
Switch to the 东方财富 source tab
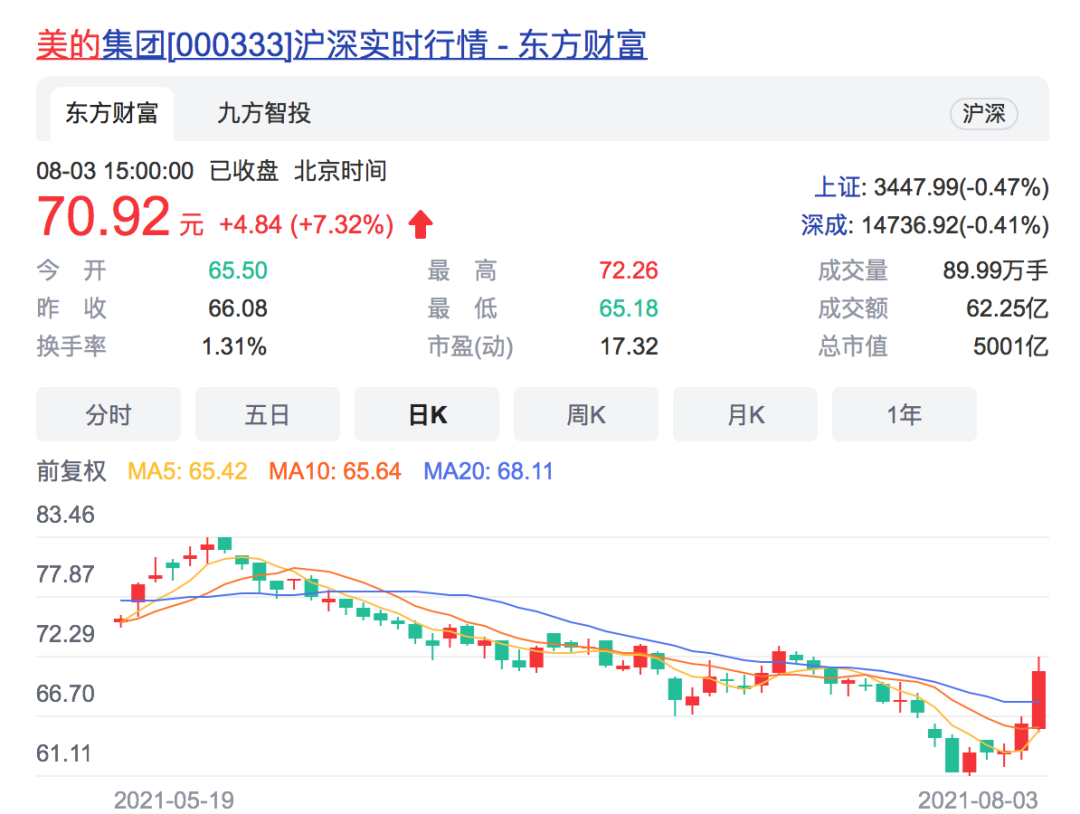(x=111, y=113)
